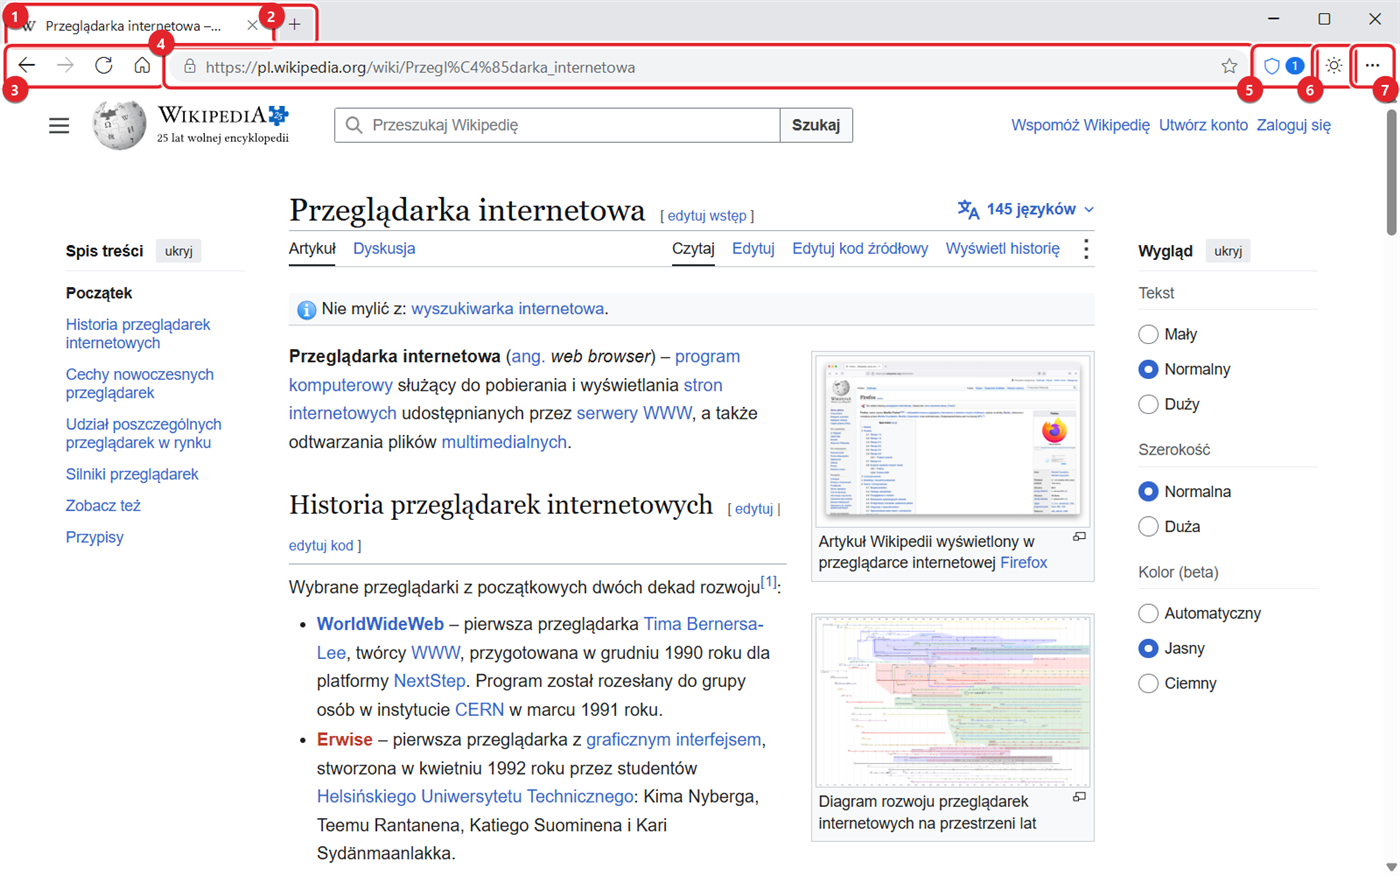This screenshot has height=875, width=1400.
Task: Click the Szukaj search button
Action: [816, 125]
